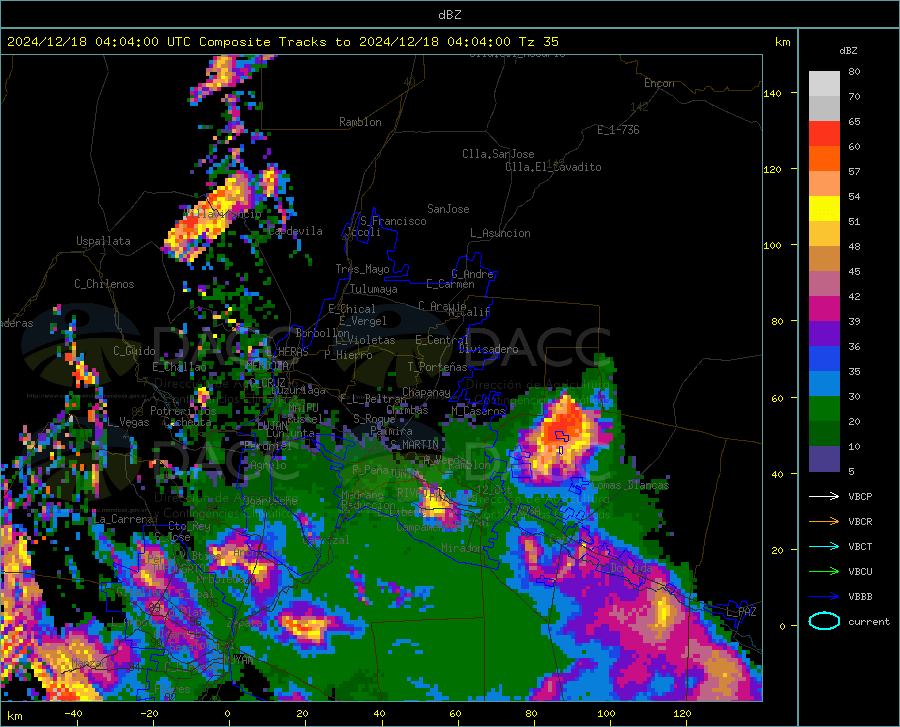900x727 pixels.
Task: Pick the blue 36 dBZ legend color
Action: [824, 358]
